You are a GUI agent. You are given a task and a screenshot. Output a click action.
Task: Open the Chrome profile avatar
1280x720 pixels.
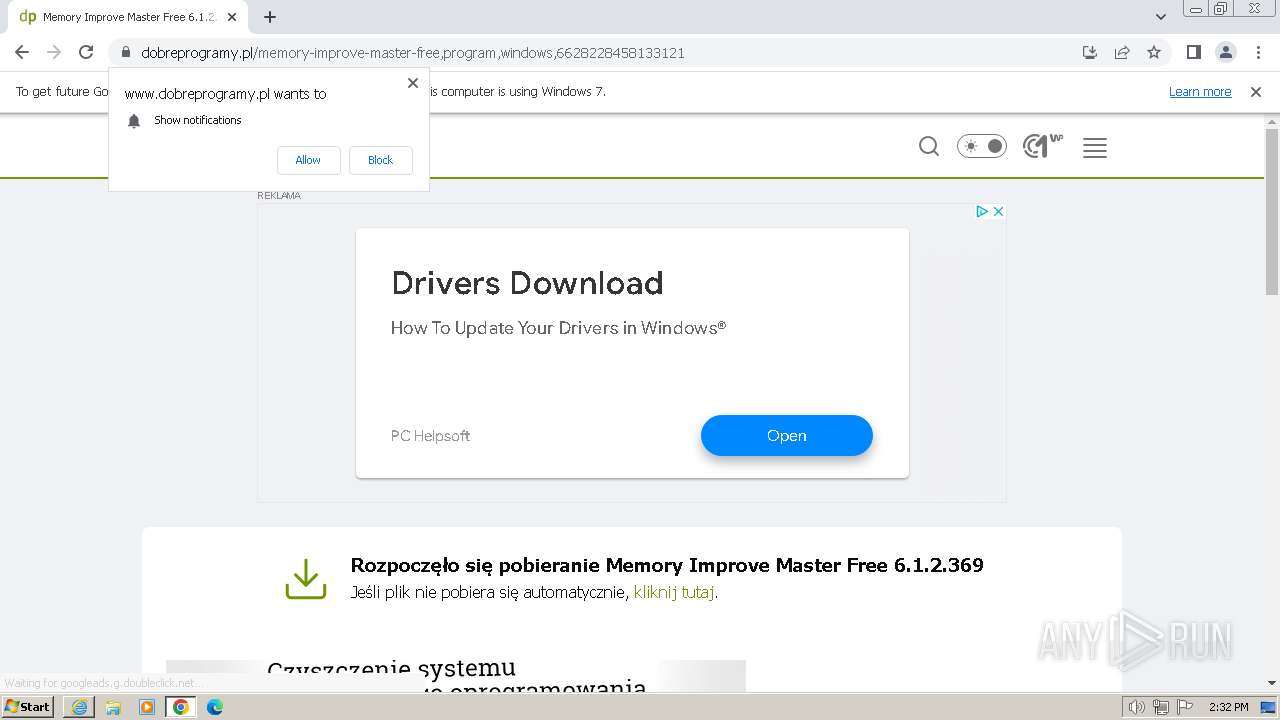click(x=1225, y=52)
